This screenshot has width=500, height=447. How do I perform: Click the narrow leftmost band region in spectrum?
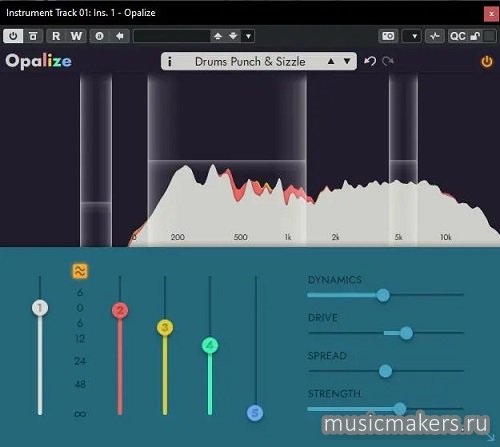click(x=96, y=160)
